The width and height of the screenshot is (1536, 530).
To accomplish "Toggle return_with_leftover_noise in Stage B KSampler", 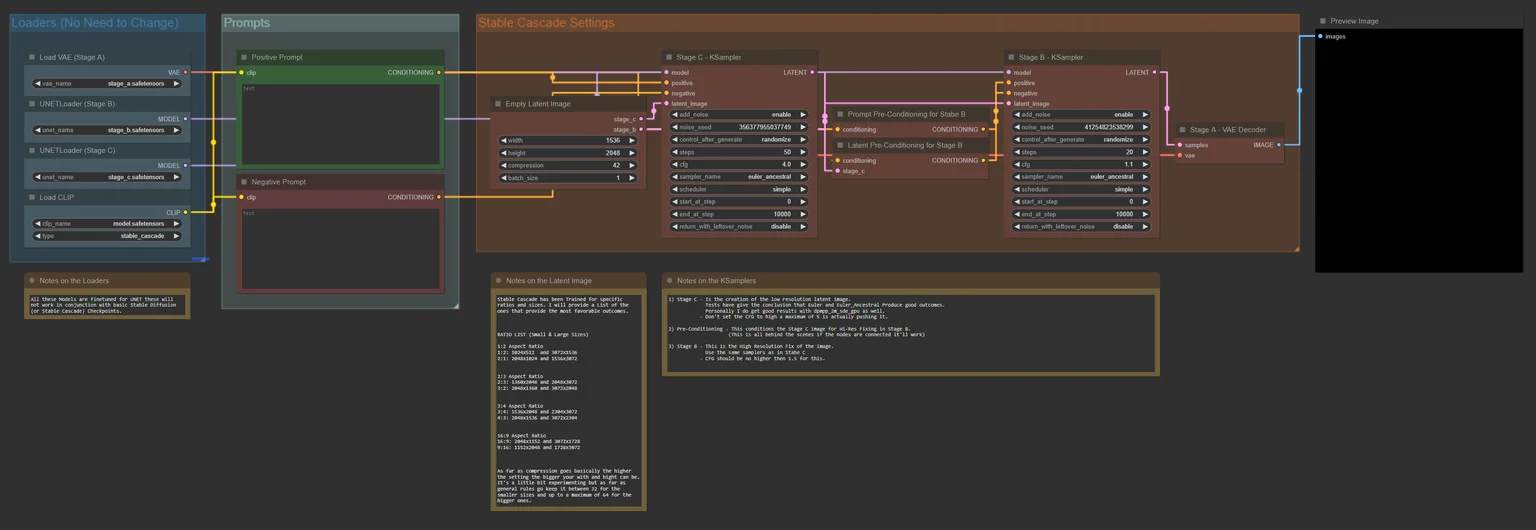I will (1081, 226).
